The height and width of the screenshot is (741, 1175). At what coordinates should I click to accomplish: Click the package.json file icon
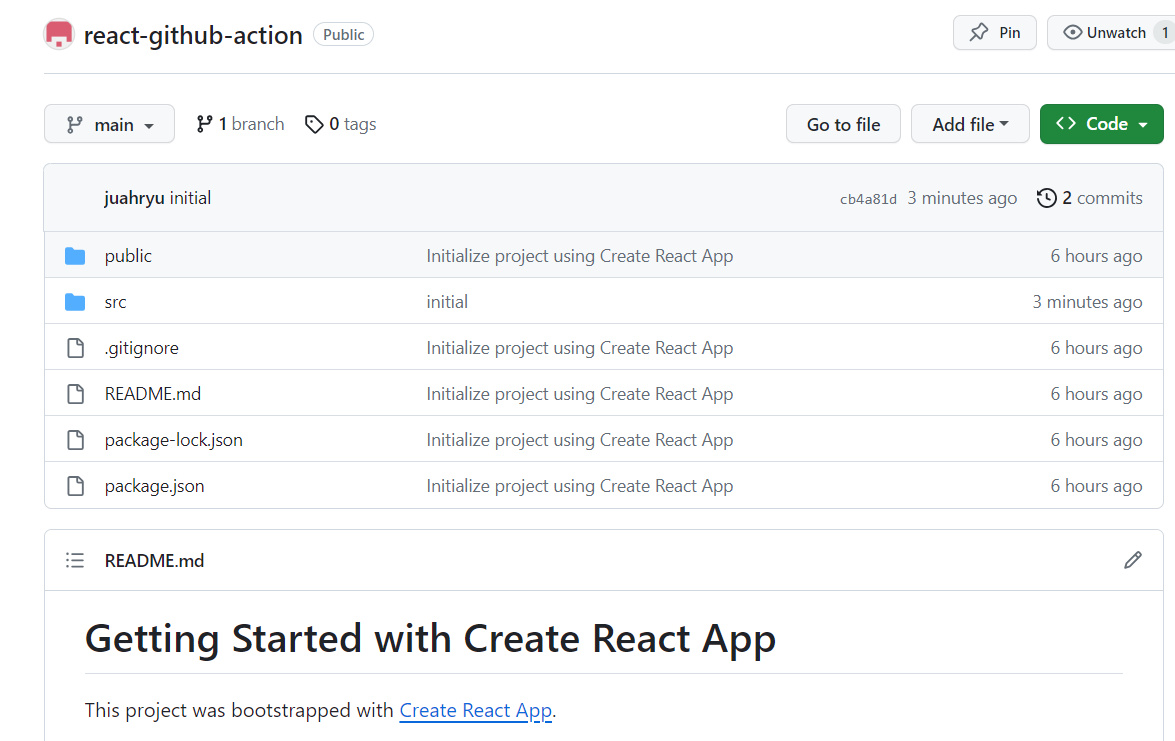(75, 486)
